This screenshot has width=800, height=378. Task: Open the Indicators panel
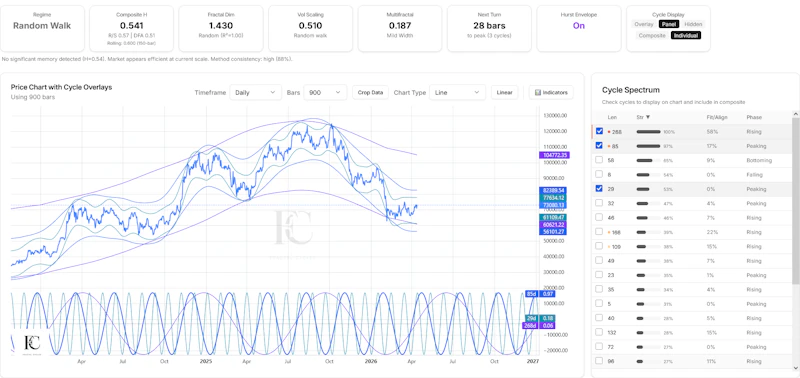tap(551, 92)
